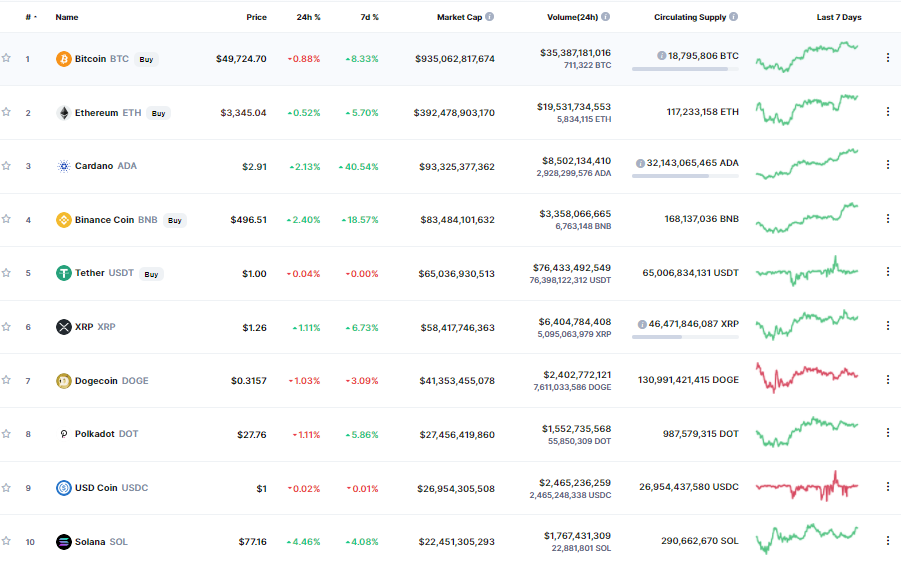Click the Polkadot DOT name link
This screenshot has height=567, width=901.
106,434
